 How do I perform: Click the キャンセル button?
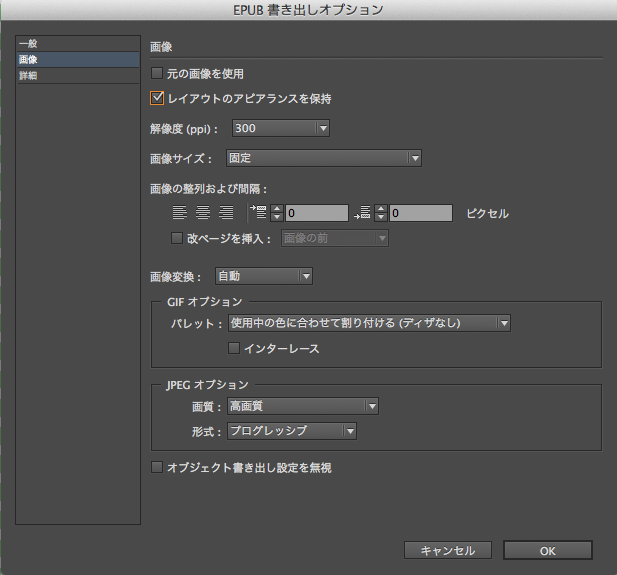coord(448,550)
